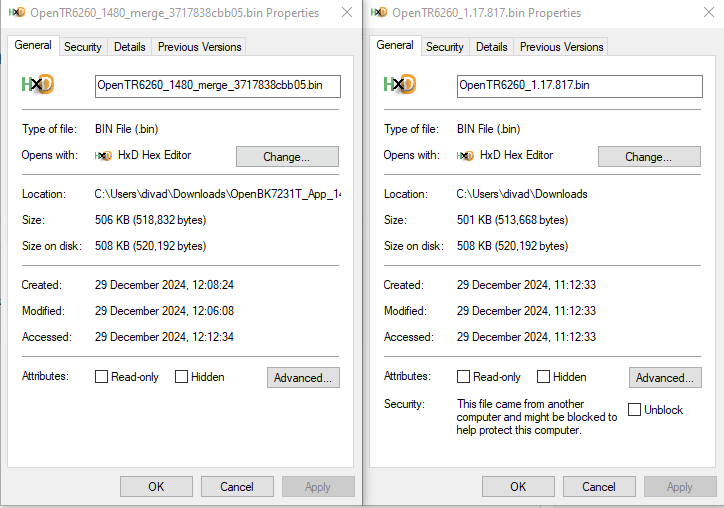Image resolution: width=724 pixels, height=508 pixels.
Task: Click the file name field with the 1480_merge file name
Action: click(218, 86)
